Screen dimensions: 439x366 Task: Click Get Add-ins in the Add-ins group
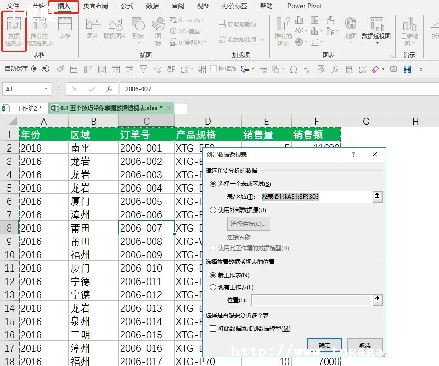(237, 24)
